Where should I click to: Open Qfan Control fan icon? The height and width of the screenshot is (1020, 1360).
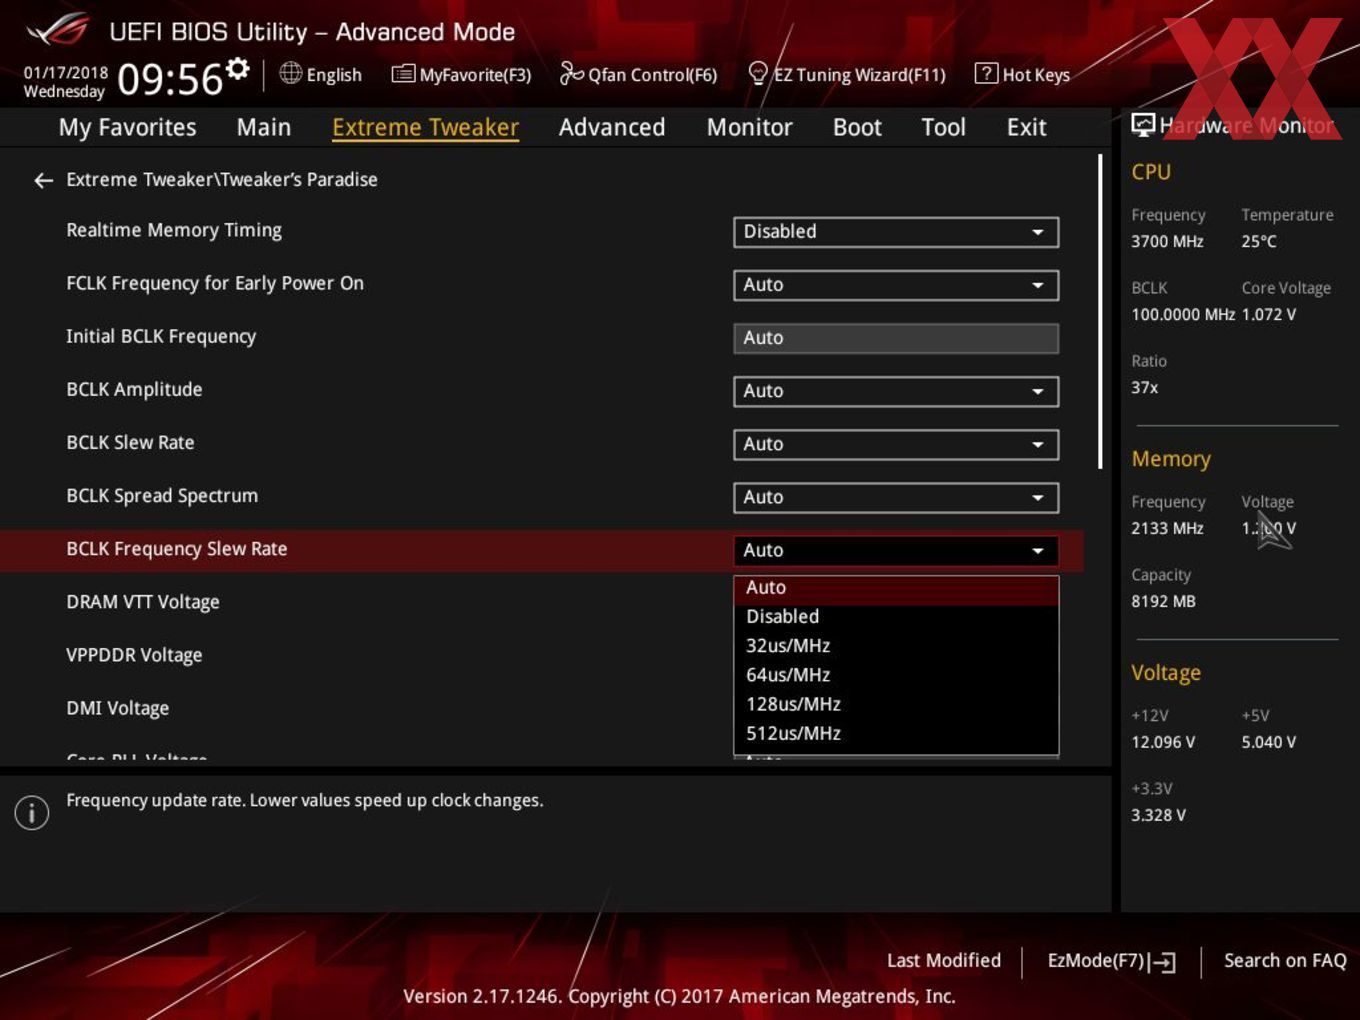571,73
